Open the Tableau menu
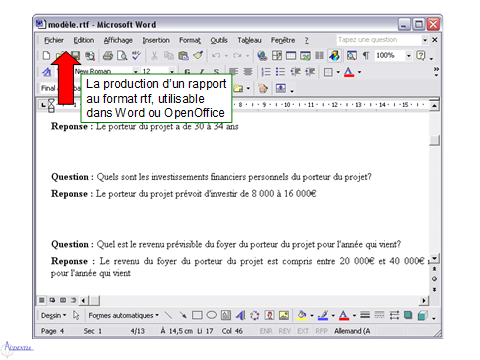The image size is (480, 360). pos(249,40)
